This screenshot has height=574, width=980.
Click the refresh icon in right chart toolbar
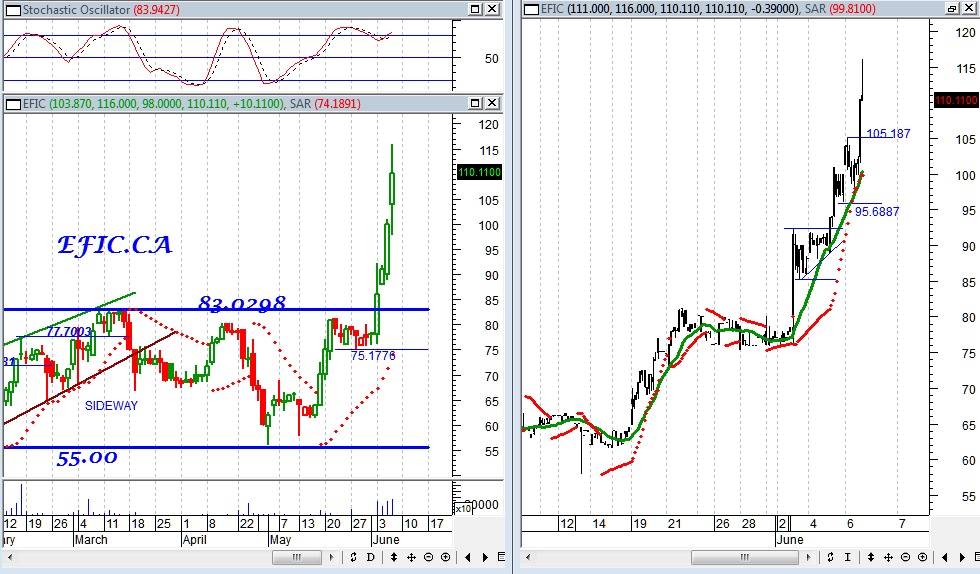tap(832, 557)
